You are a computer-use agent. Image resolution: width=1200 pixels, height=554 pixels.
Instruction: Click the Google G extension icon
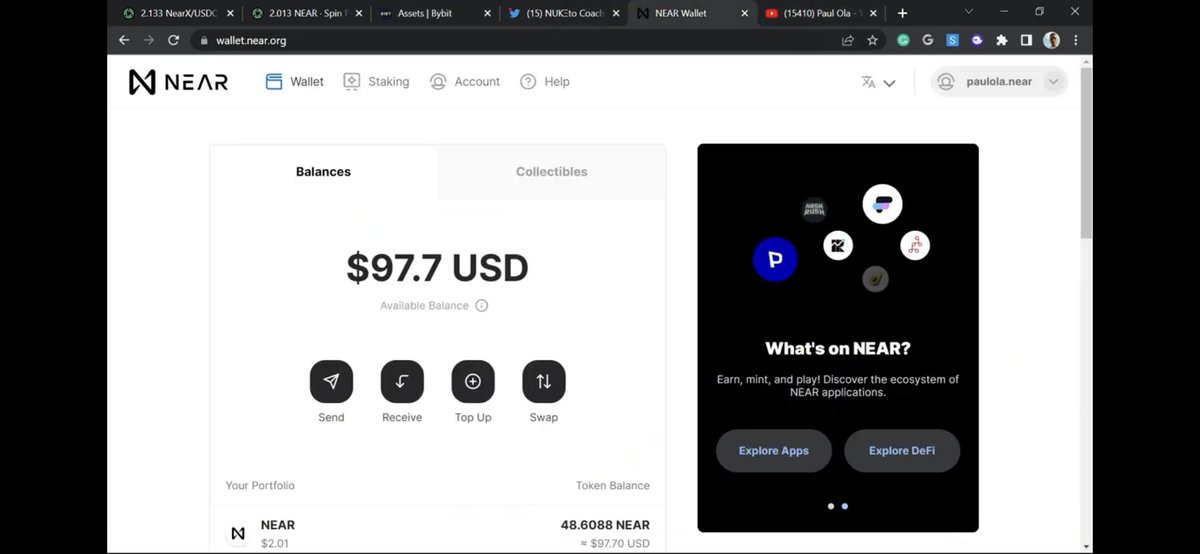click(x=928, y=40)
